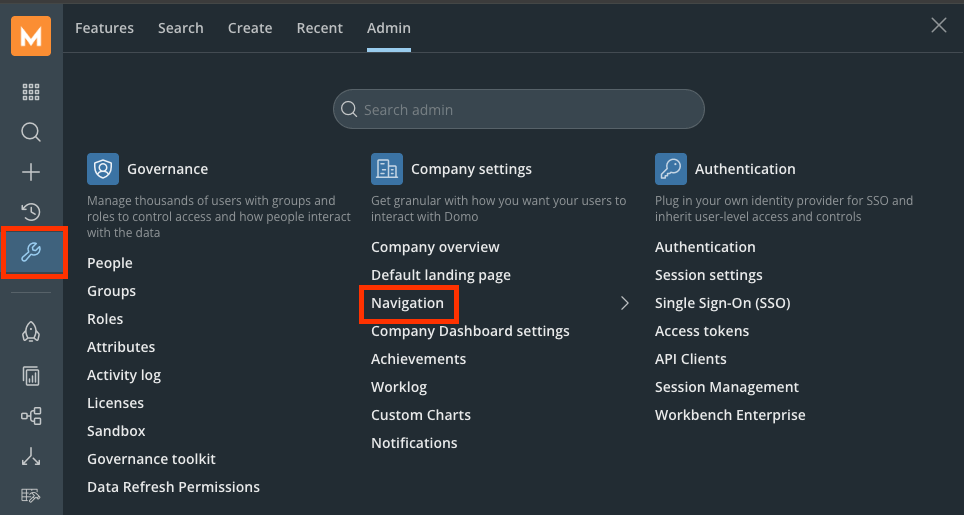This screenshot has height=515, width=964.
Task: Open the Sandbox link
Action: (x=116, y=431)
